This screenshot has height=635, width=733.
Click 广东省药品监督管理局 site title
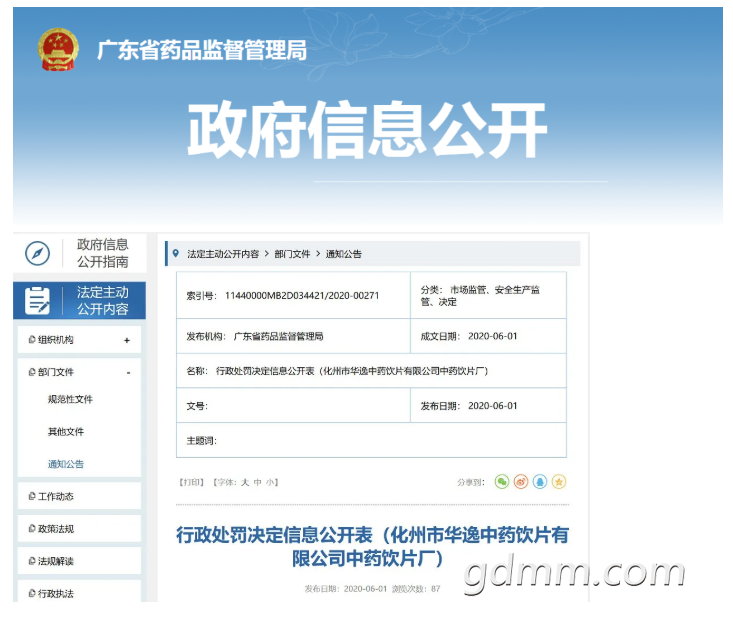(x=202, y=50)
